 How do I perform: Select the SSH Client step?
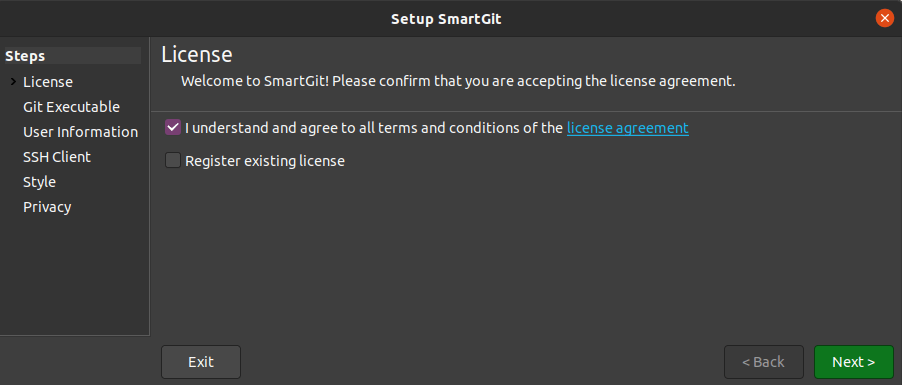pyautogui.click(x=57, y=157)
